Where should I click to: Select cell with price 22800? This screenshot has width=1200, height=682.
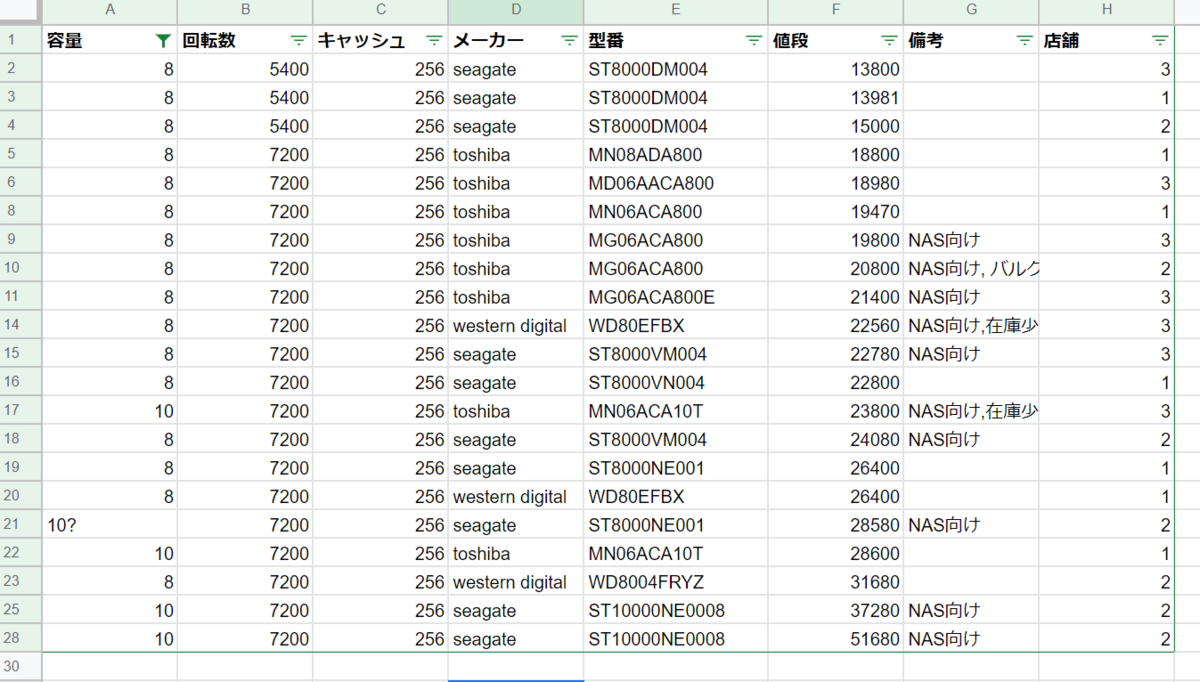(x=836, y=383)
